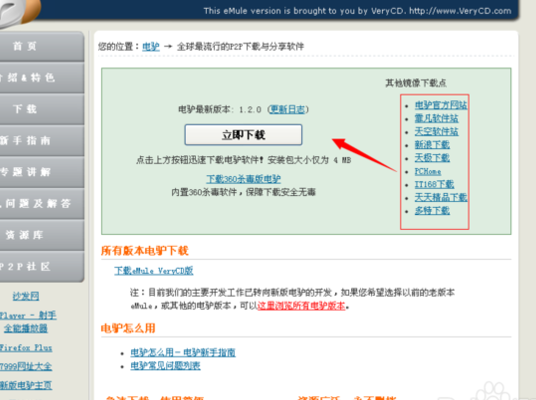536x400 pixels.
Task: Click the eMule logo at top-left corner
Action: tap(19, 12)
